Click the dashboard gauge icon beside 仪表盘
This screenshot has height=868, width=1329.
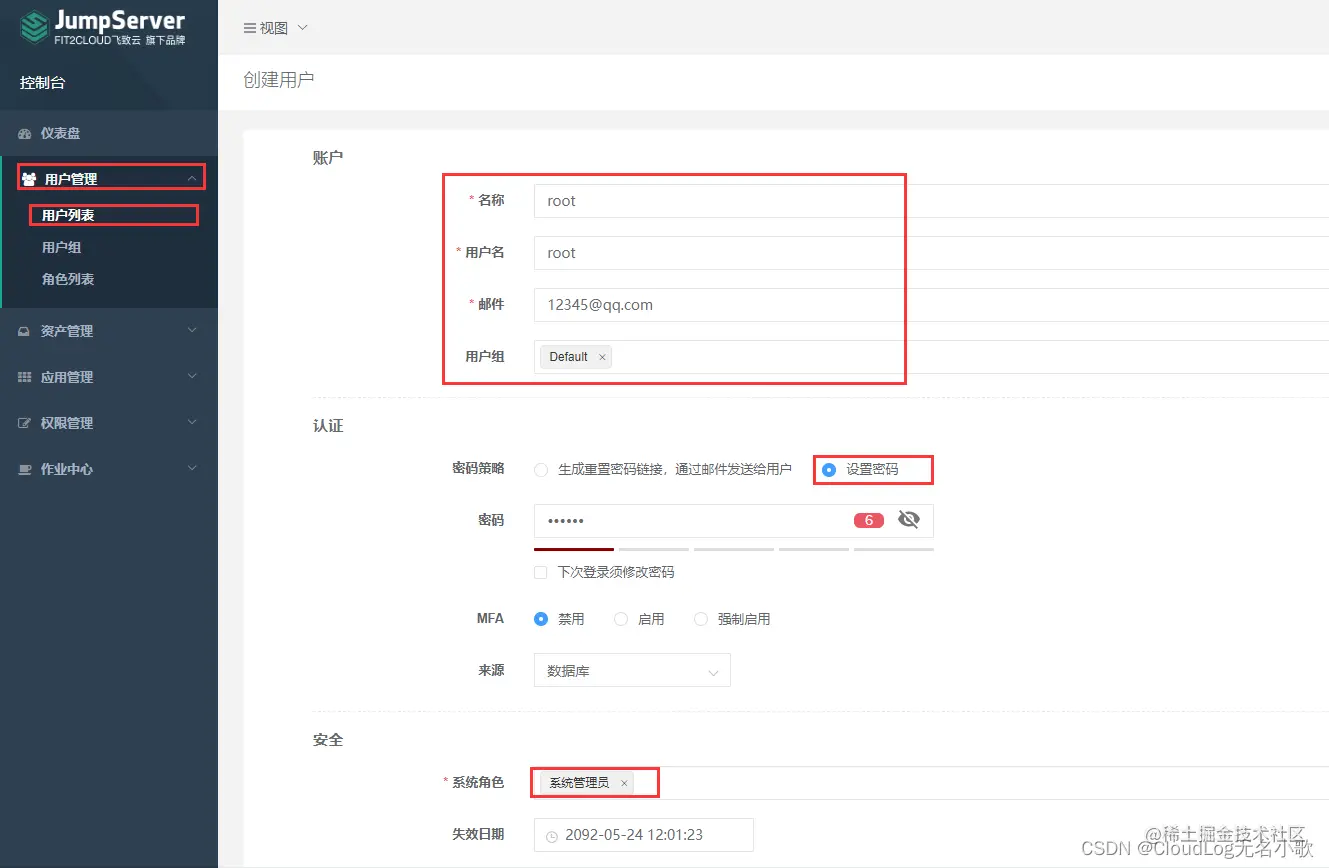coord(25,134)
